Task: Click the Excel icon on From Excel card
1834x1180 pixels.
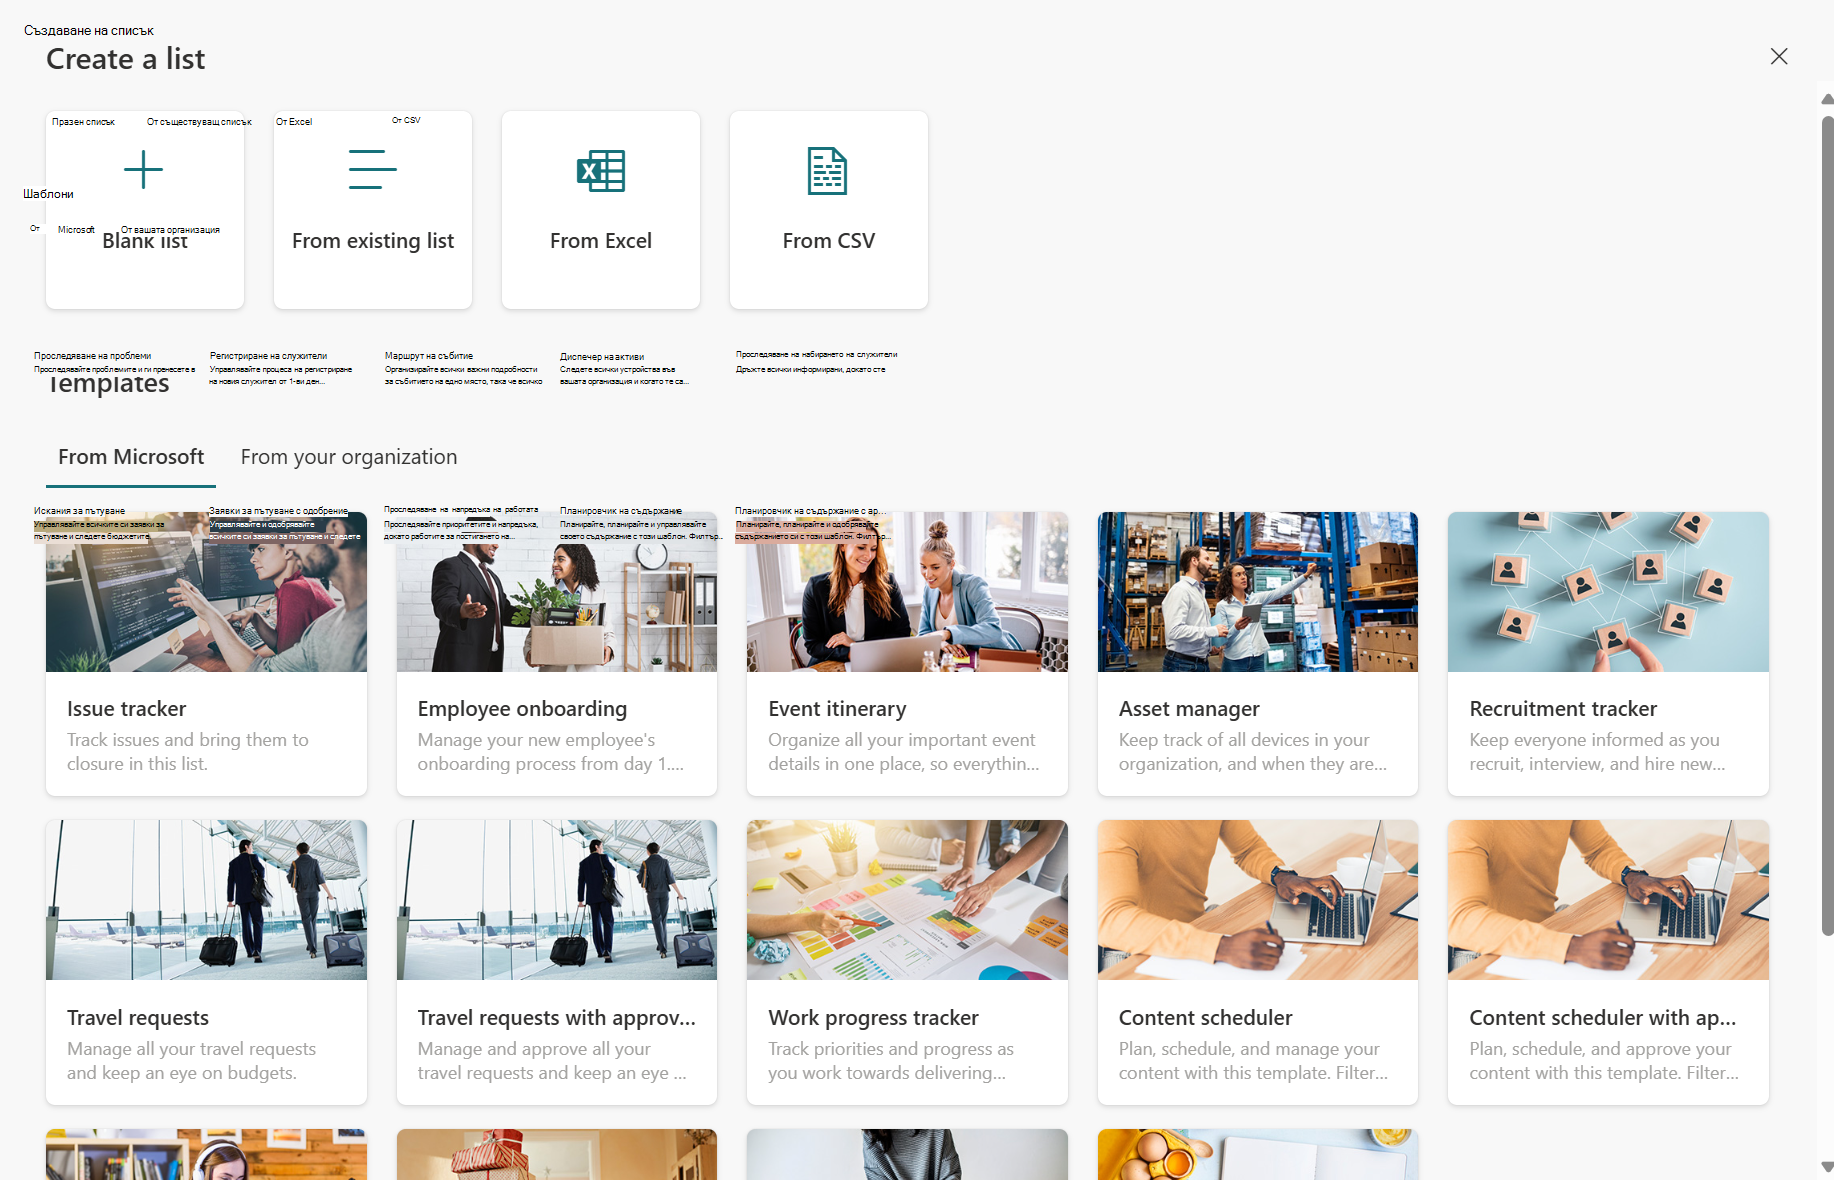Action: 601,171
